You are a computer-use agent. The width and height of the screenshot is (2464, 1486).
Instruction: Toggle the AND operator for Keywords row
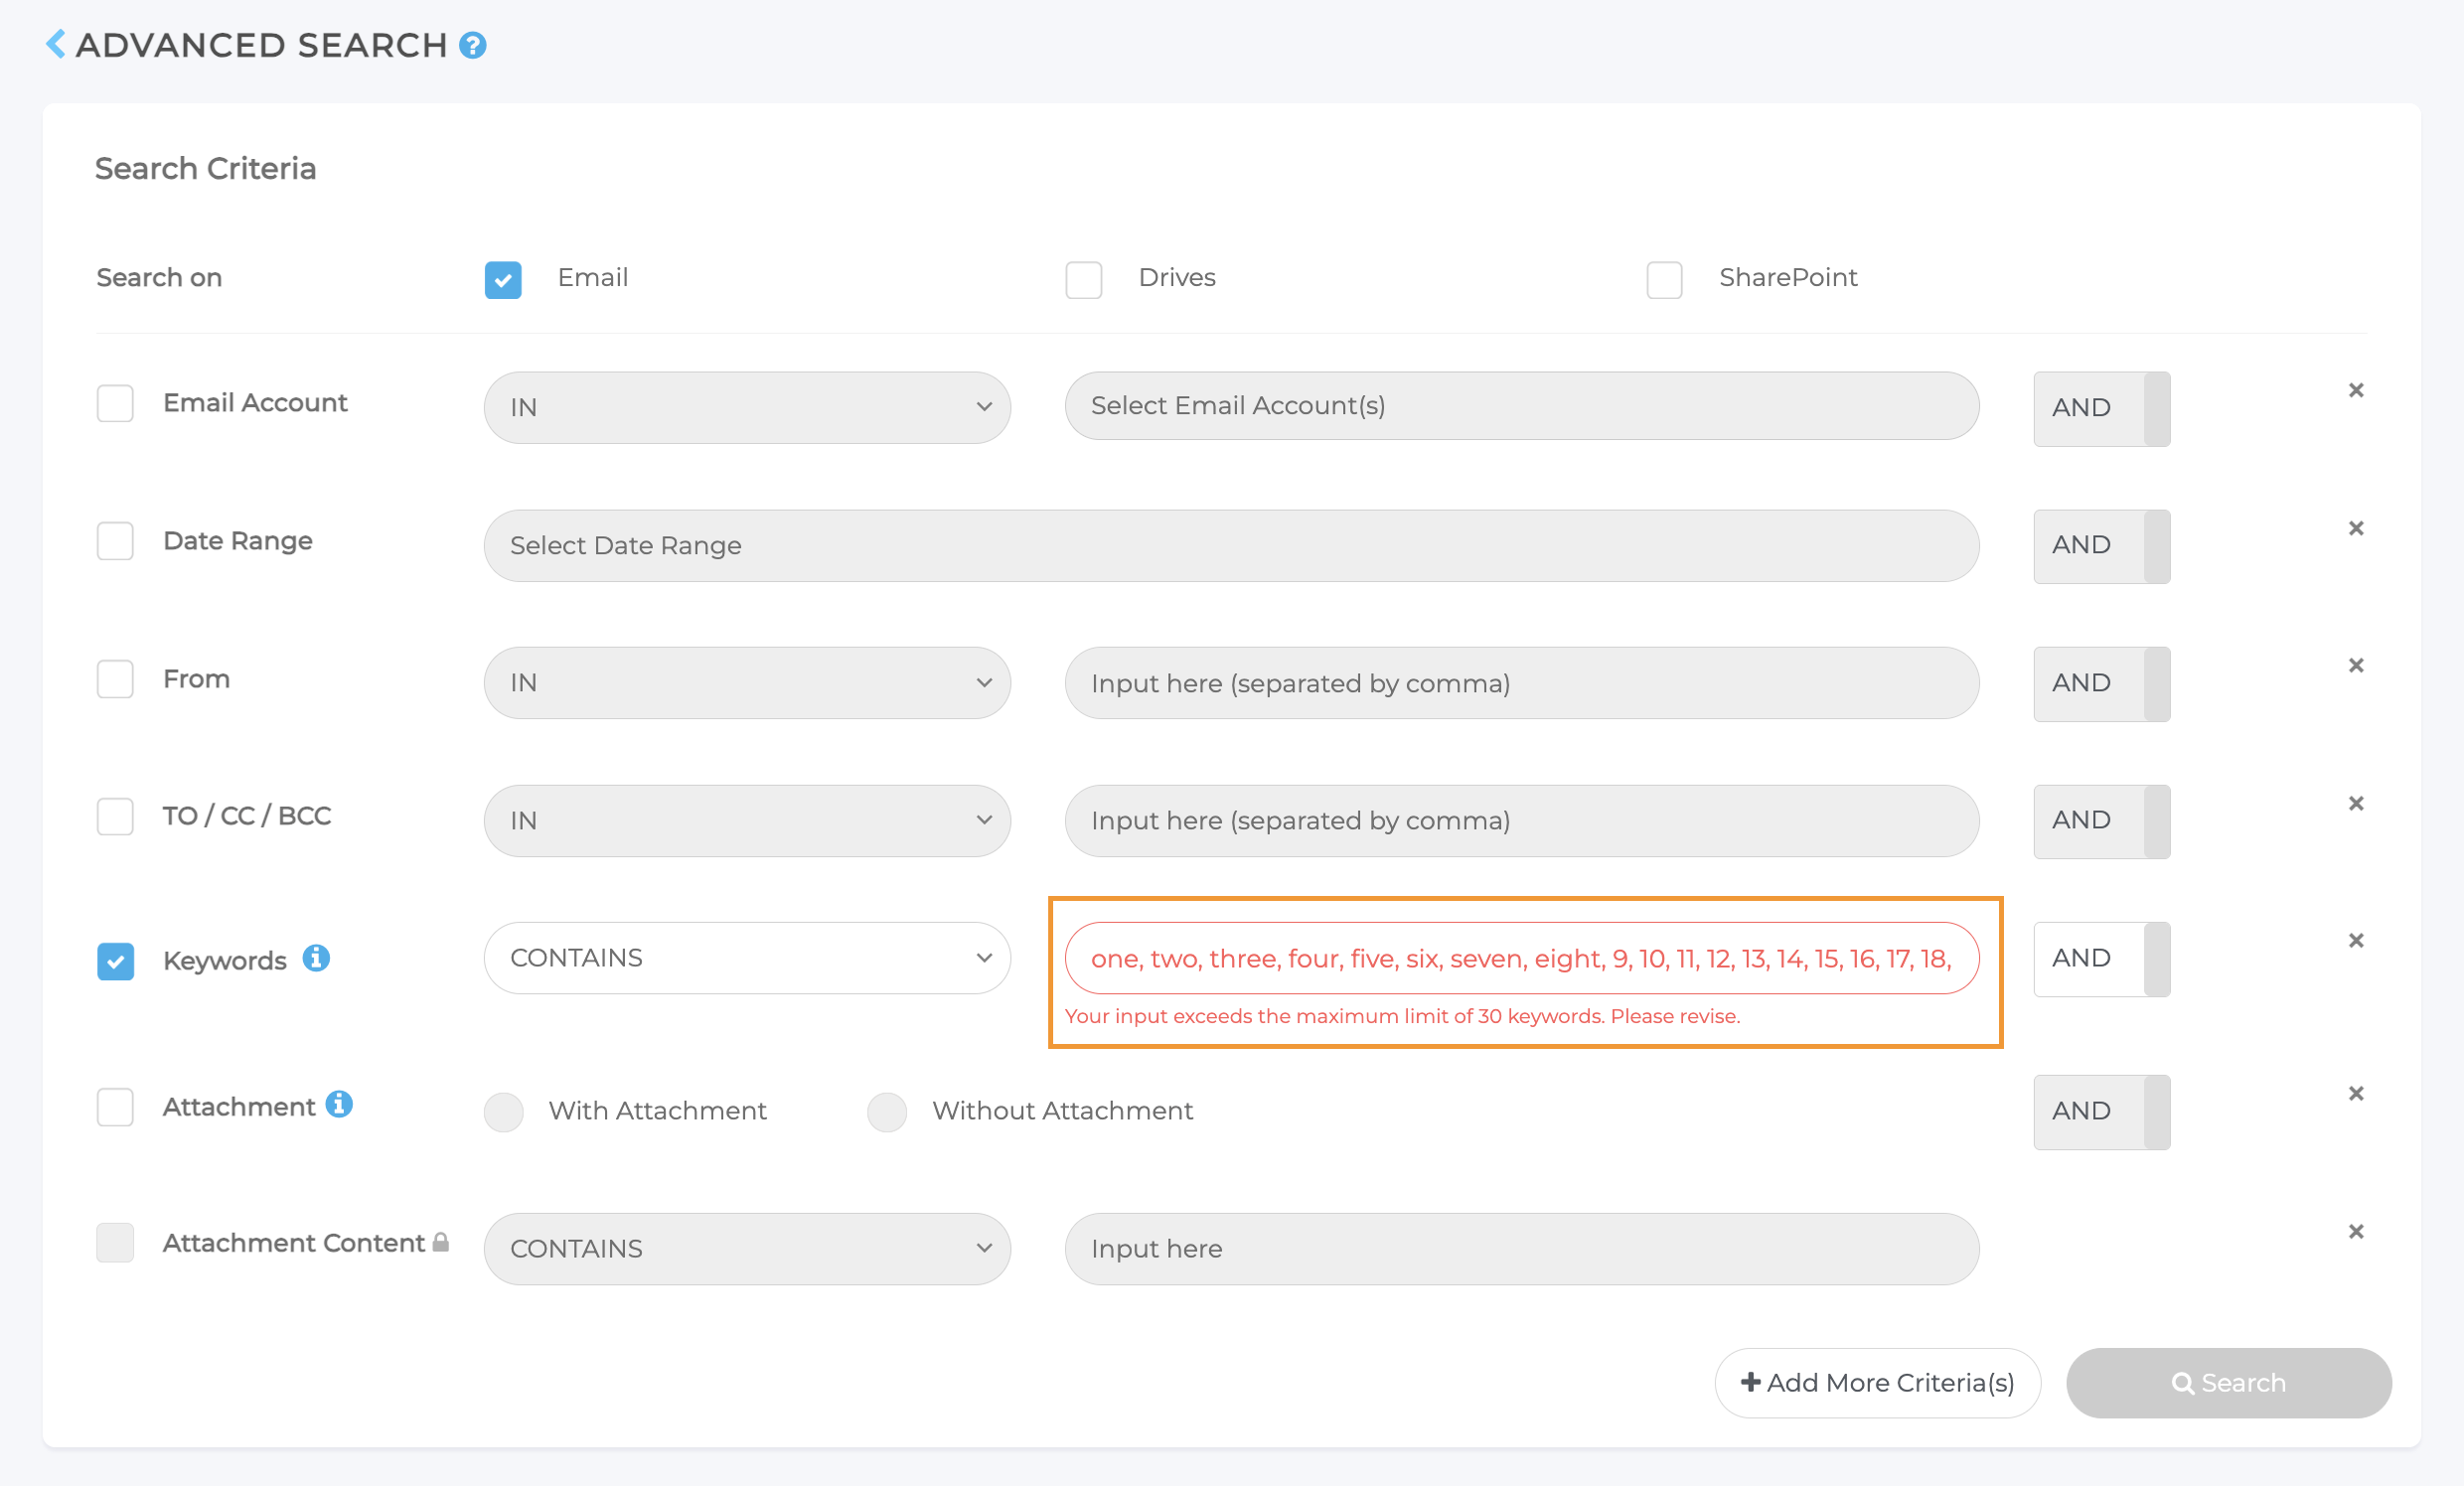(2100, 958)
